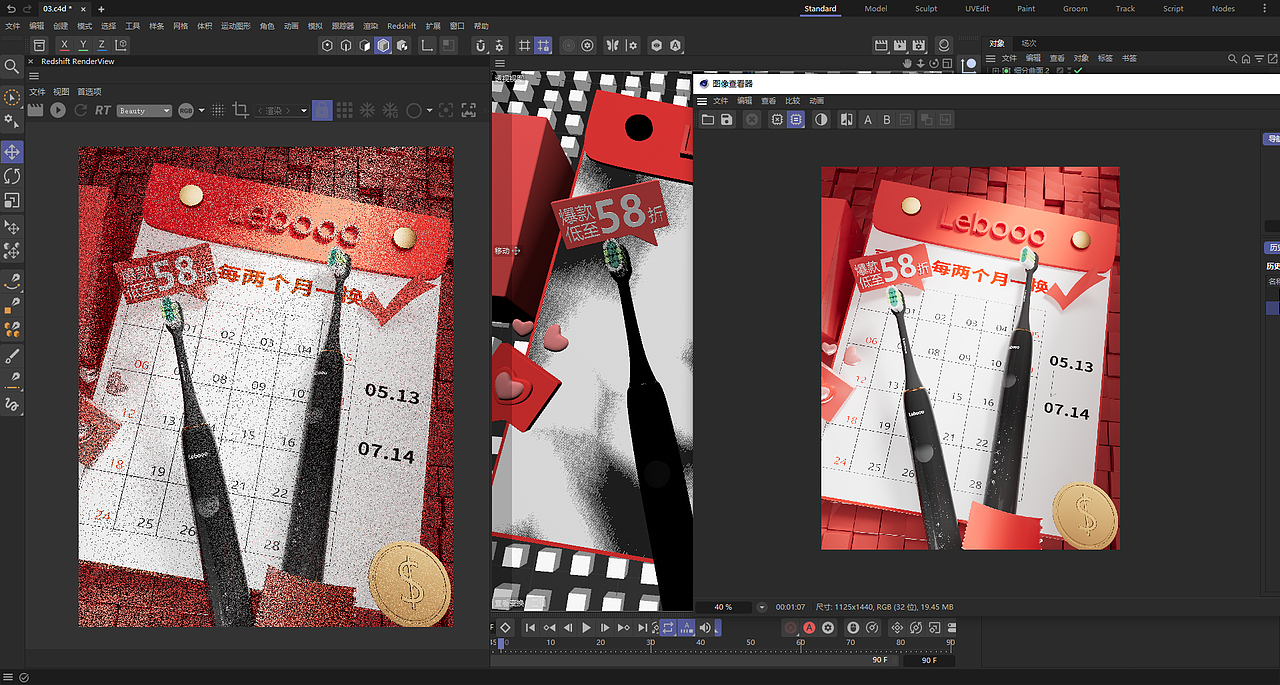
Task: Open image in Picture Viewer folder icon
Action: click(708, 119)
